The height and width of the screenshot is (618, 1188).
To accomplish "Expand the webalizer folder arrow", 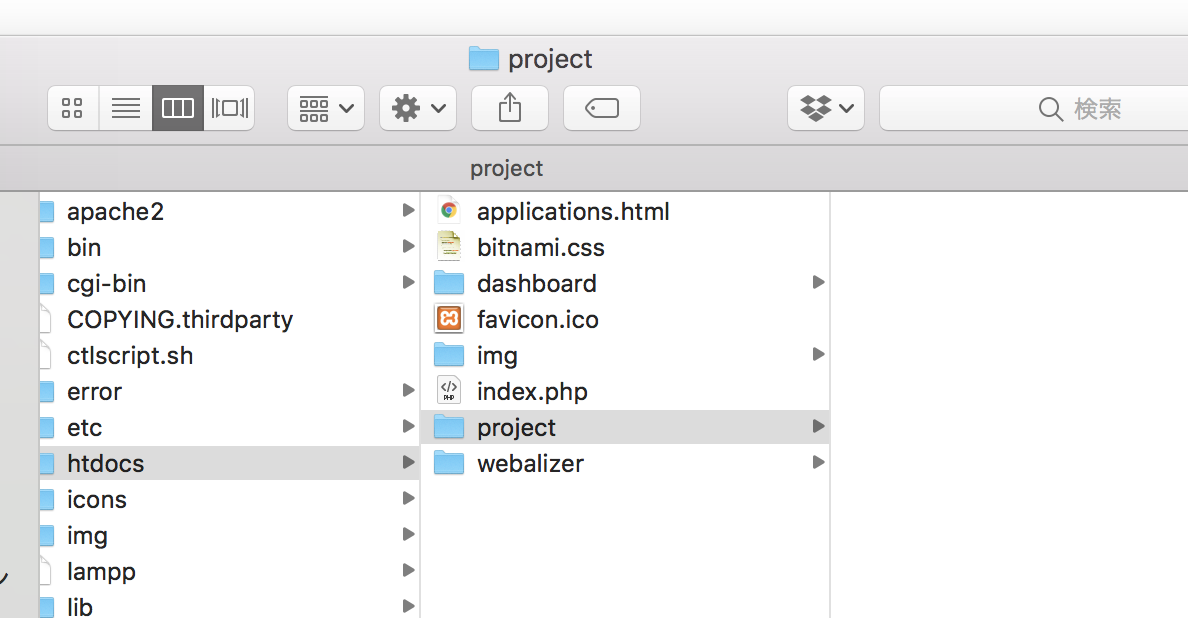I will tap(818, 463).
